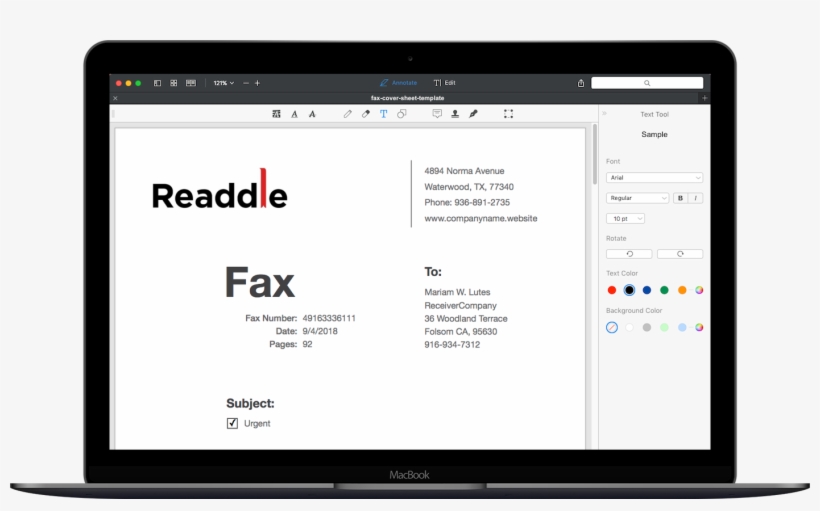This screenshot has height=511, width=820.
Task: Open the 10 pt font size dropdown
Action: pyautogui.click(x=625, y=219)
